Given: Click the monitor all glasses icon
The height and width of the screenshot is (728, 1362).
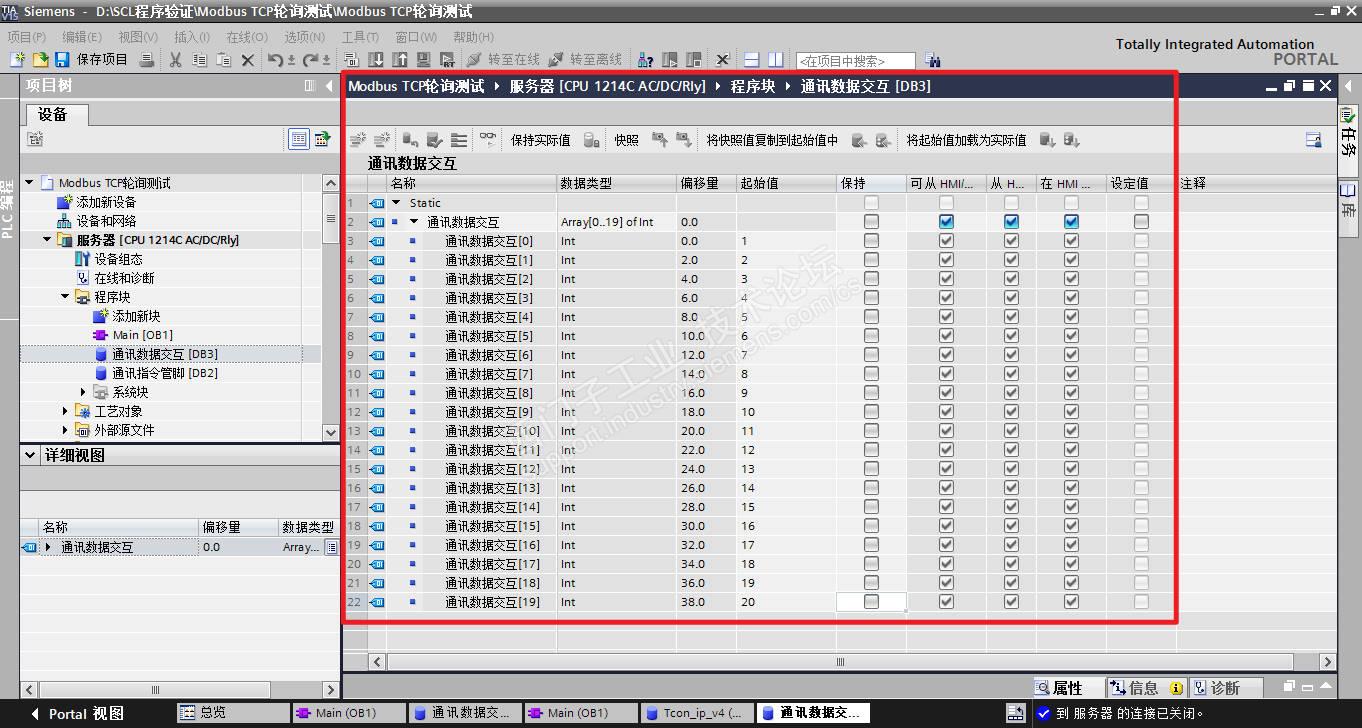Looking at the screenshot, I should pos(488,140).
